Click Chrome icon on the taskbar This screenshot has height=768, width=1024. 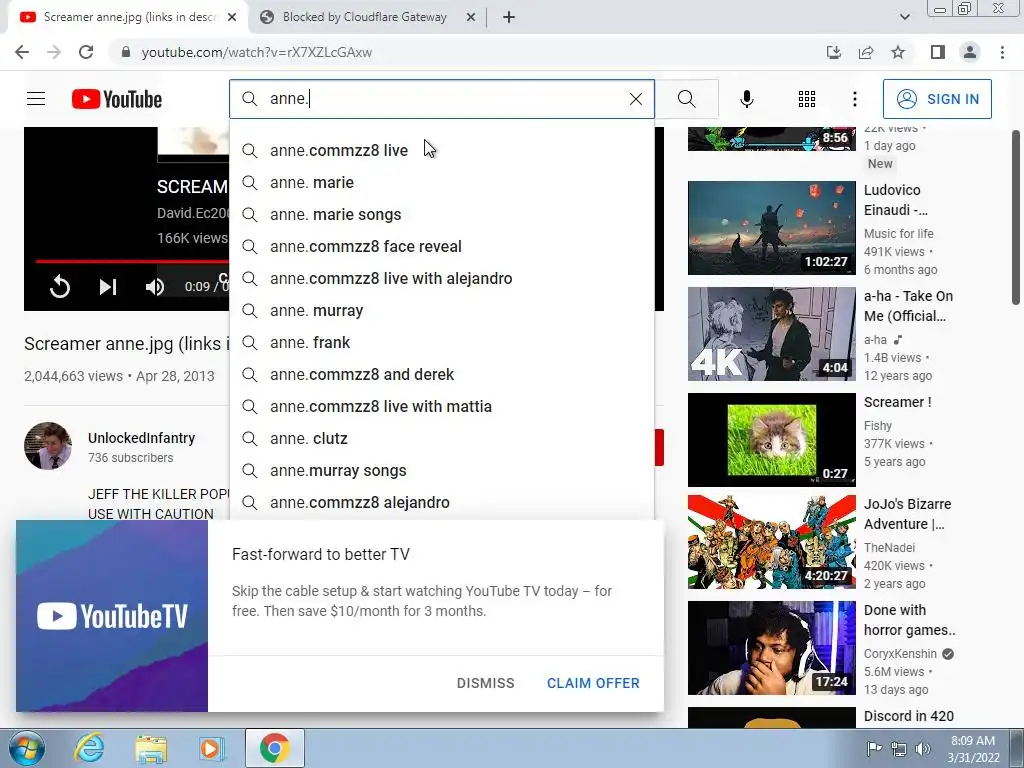(274, 748)
